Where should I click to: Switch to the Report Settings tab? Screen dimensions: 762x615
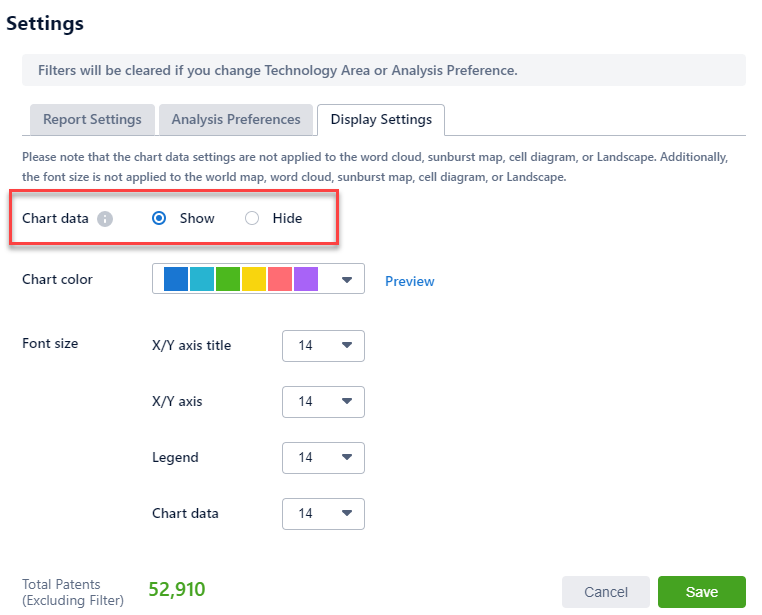(x=92, y=119)
